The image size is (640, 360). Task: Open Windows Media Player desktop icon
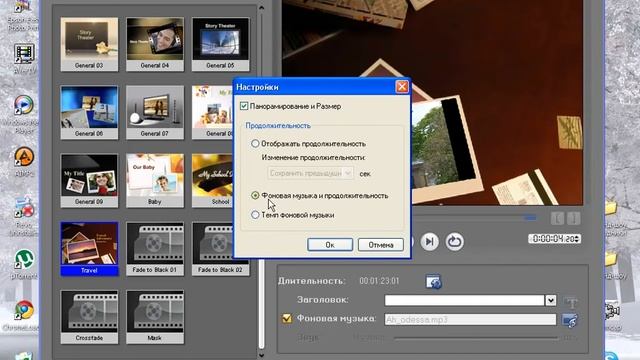coord(24,105)
